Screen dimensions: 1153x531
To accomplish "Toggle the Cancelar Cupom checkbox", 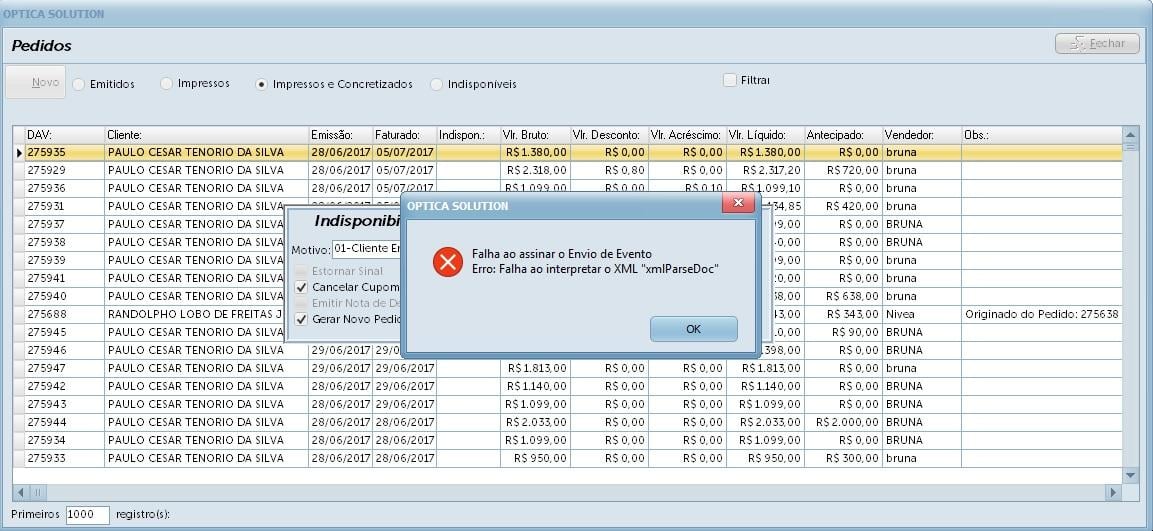I will [x=301, y=287].
